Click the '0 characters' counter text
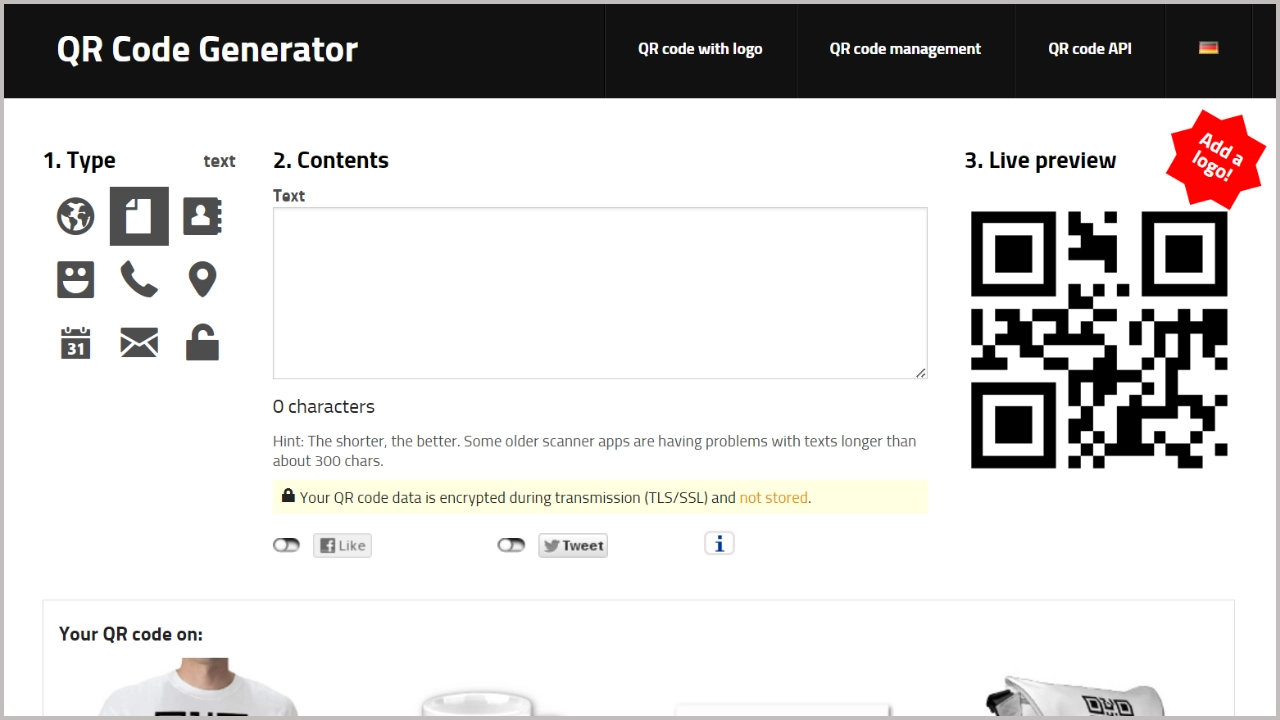This screenshot has width=1280, height=720. (x=324, y=406)
